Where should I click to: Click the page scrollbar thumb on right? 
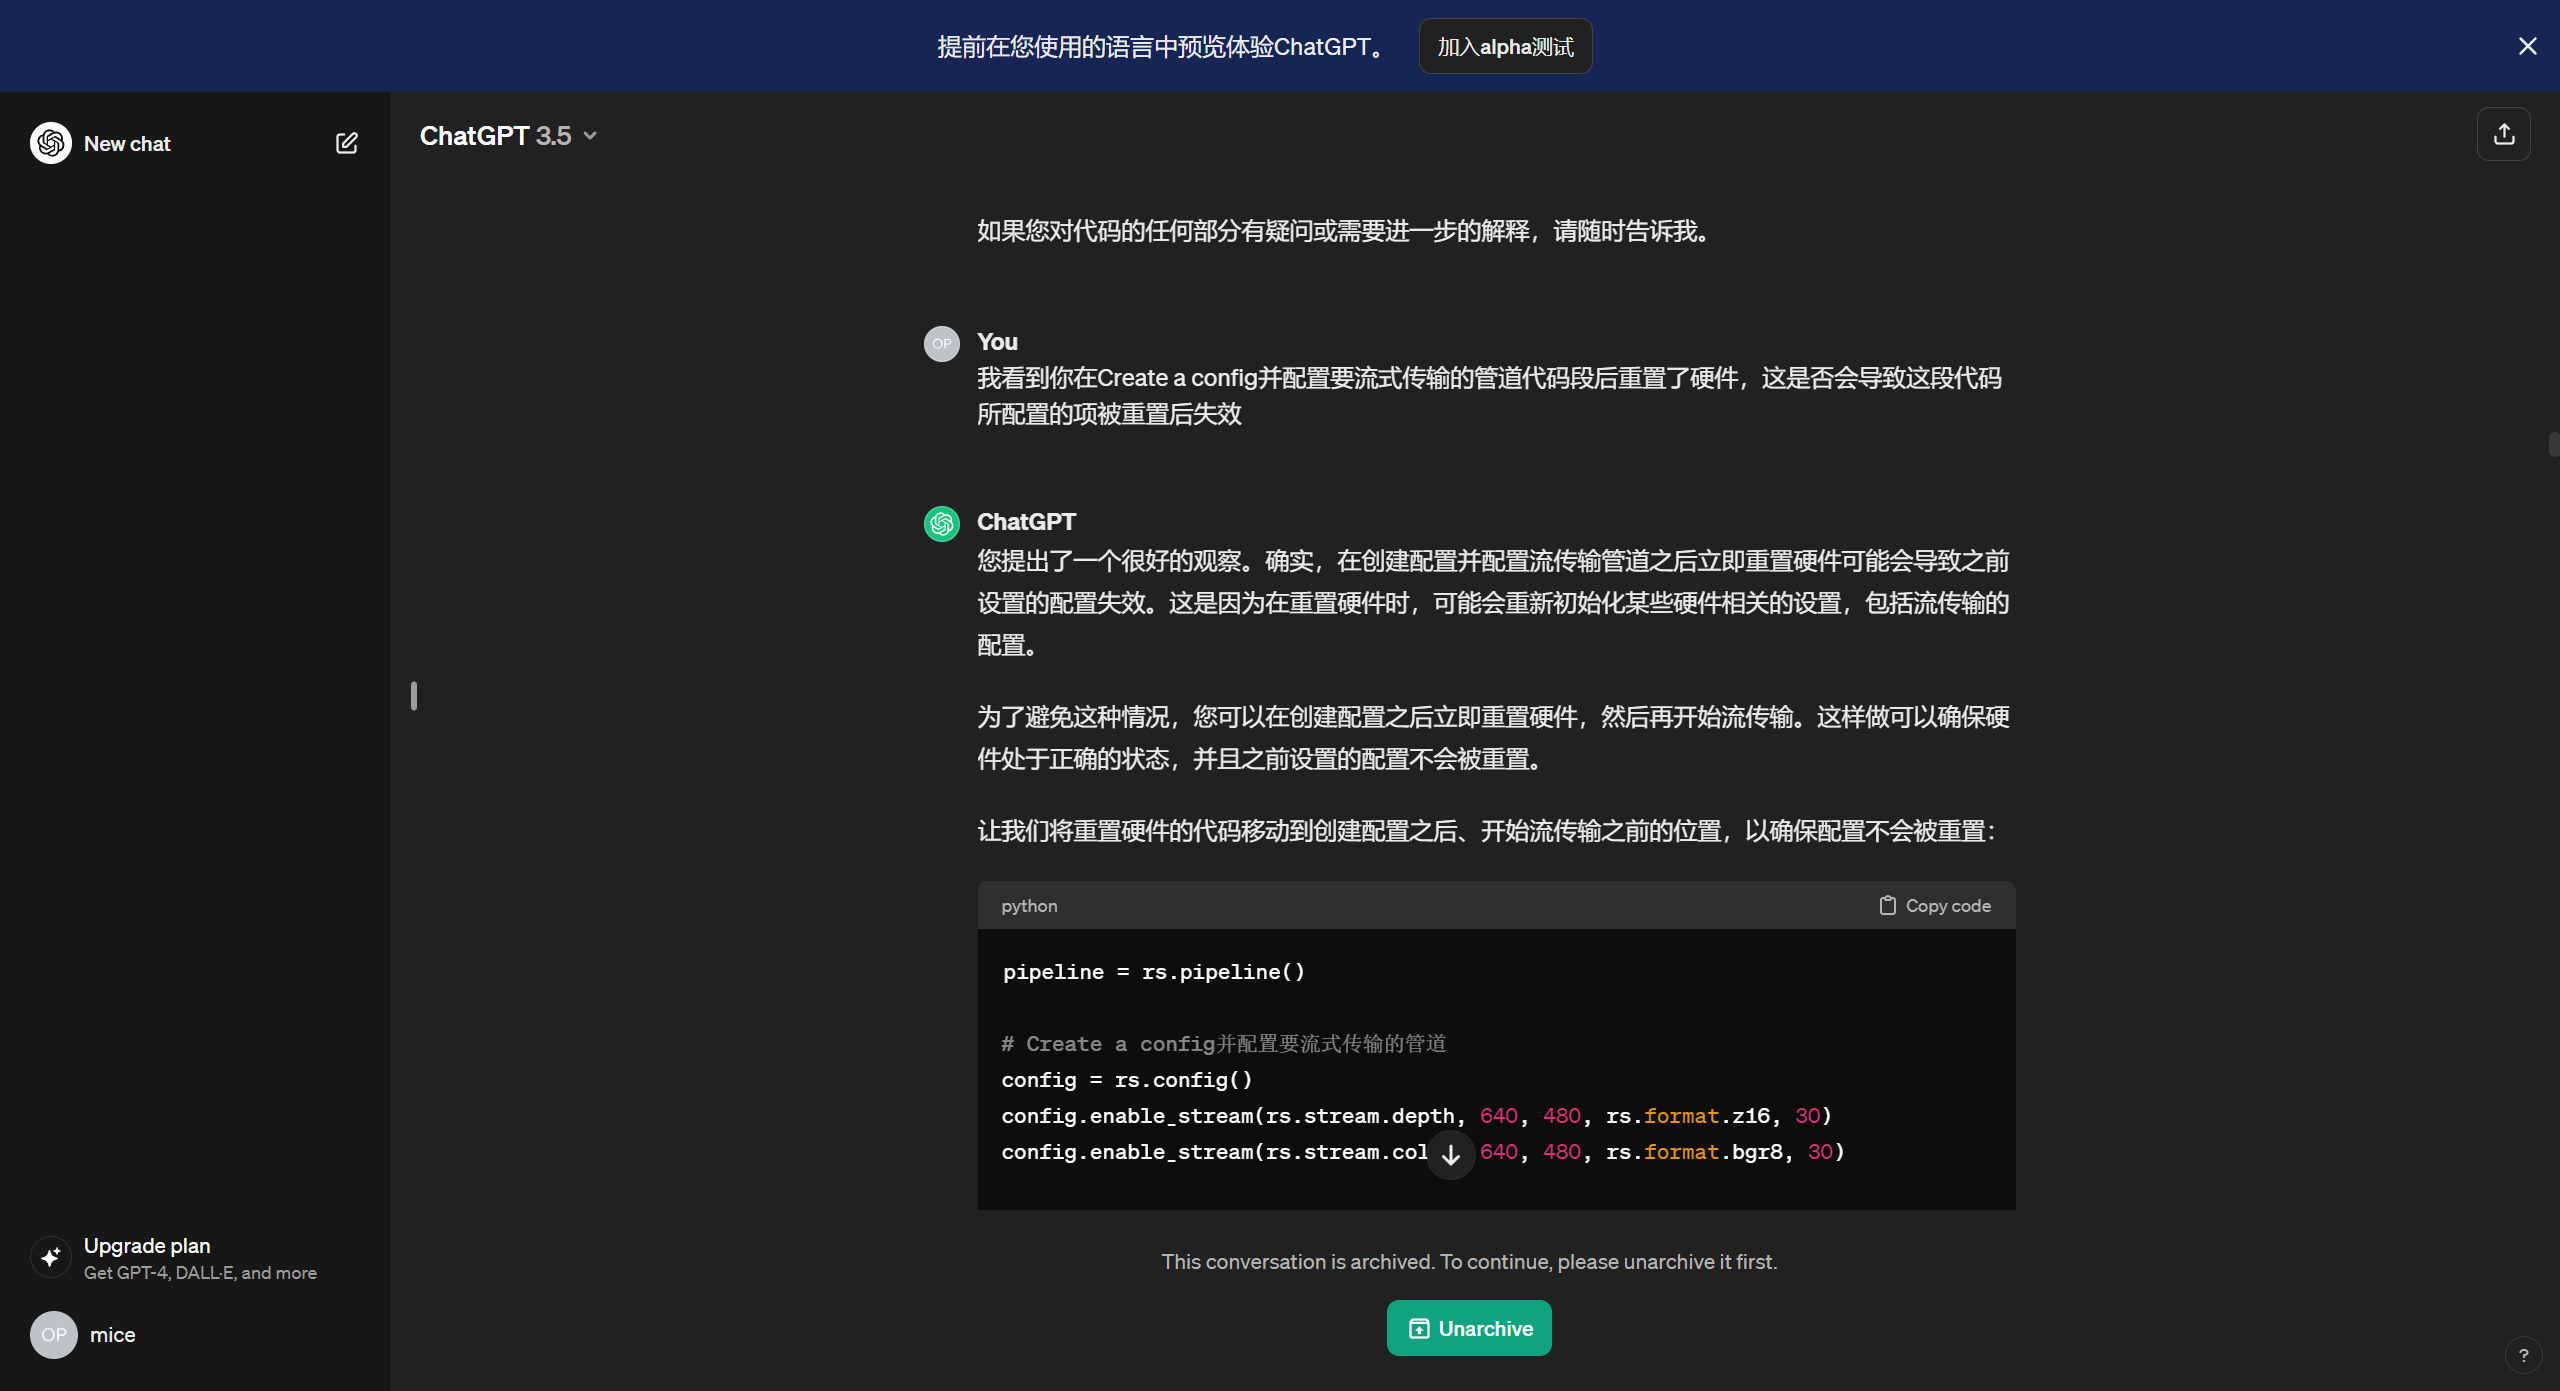click(2552, 444)
